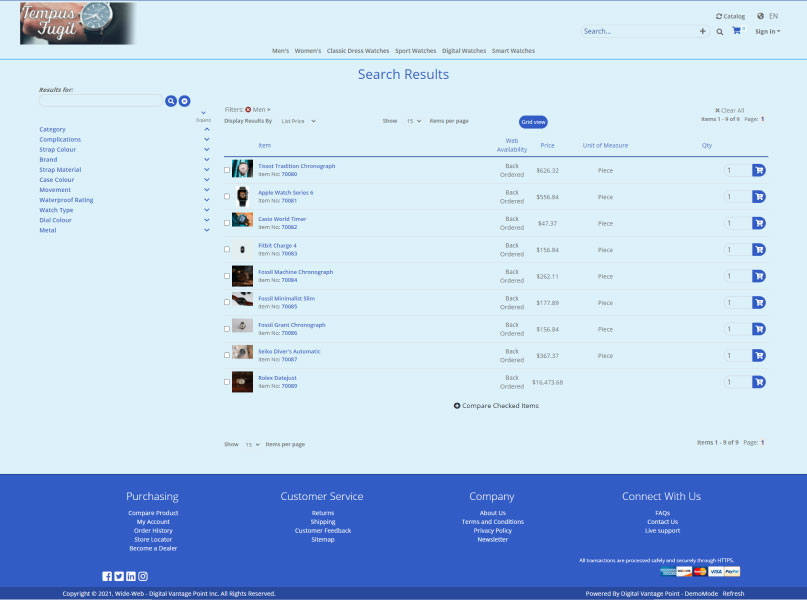The image size is (807, 600).
Task: Click the header search magnifier icon
Action: [x=719, y=32]
